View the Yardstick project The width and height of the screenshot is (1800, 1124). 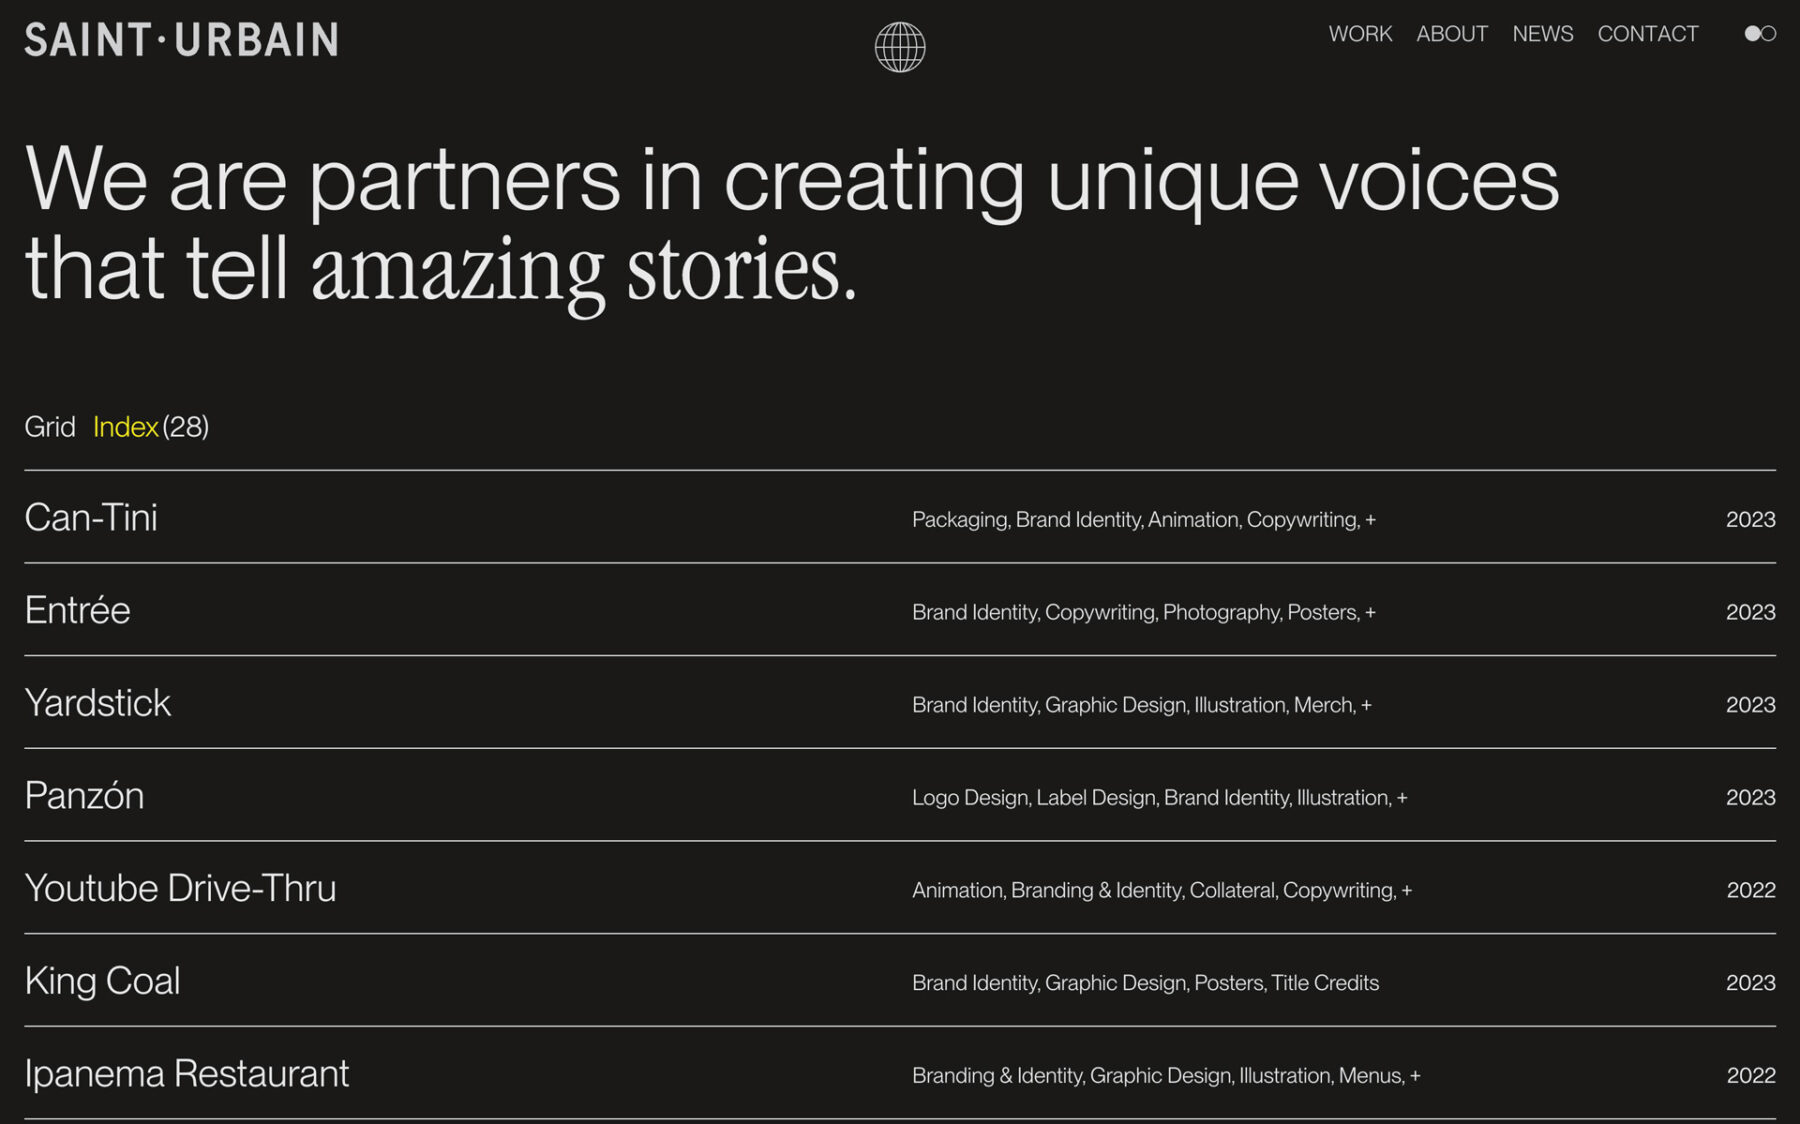tap(98, 703)
